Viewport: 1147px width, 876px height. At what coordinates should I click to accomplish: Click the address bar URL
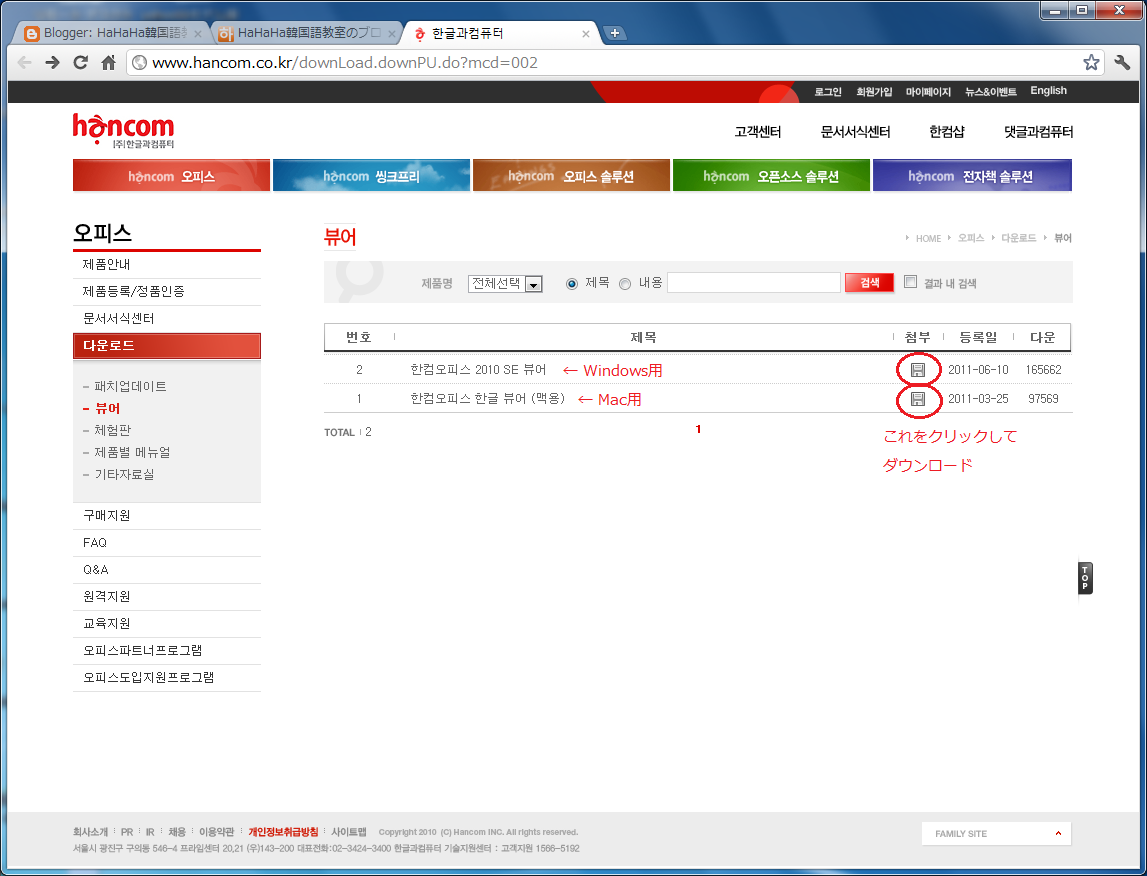pos(345,63)
